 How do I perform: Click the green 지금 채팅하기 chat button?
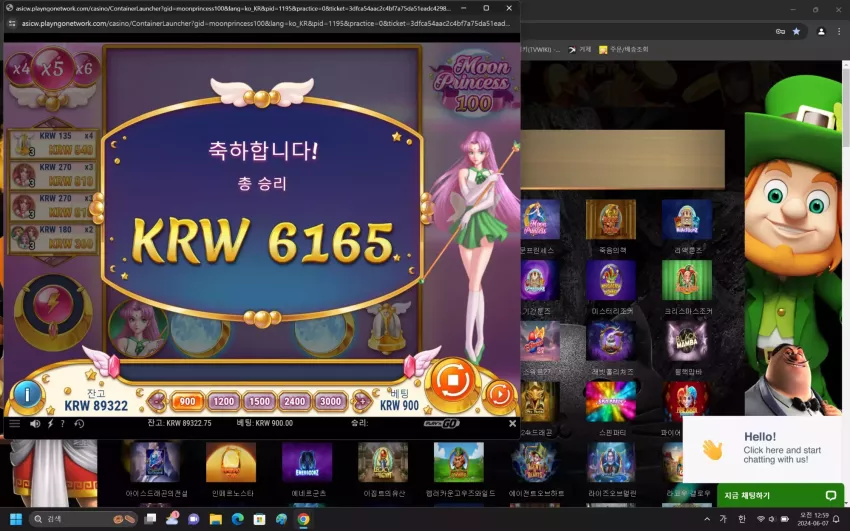tap(780, 495)
